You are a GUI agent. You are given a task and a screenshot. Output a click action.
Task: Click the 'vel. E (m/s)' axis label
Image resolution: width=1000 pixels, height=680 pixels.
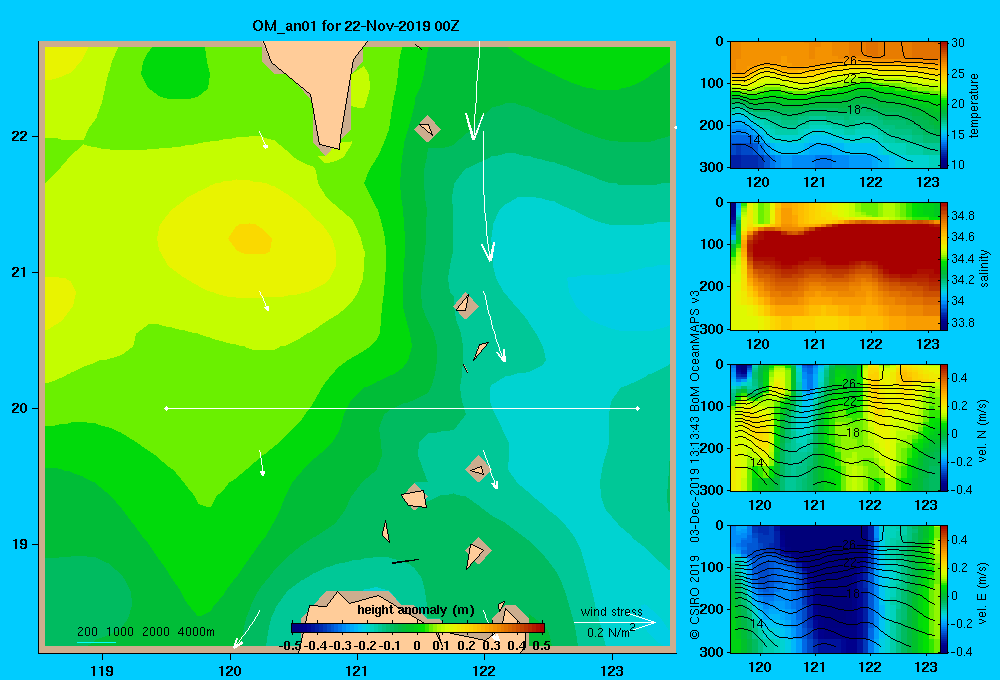pos(982,593)
